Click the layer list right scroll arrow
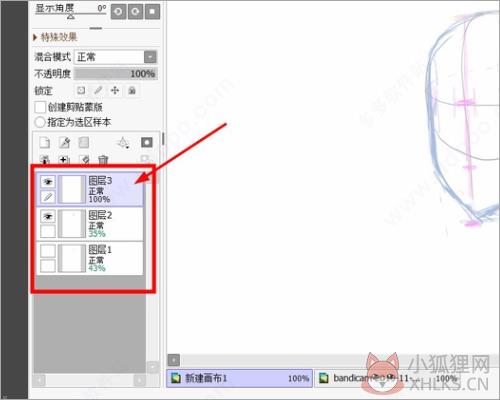This screenshot has width=500, height=400. pos(140,380)
